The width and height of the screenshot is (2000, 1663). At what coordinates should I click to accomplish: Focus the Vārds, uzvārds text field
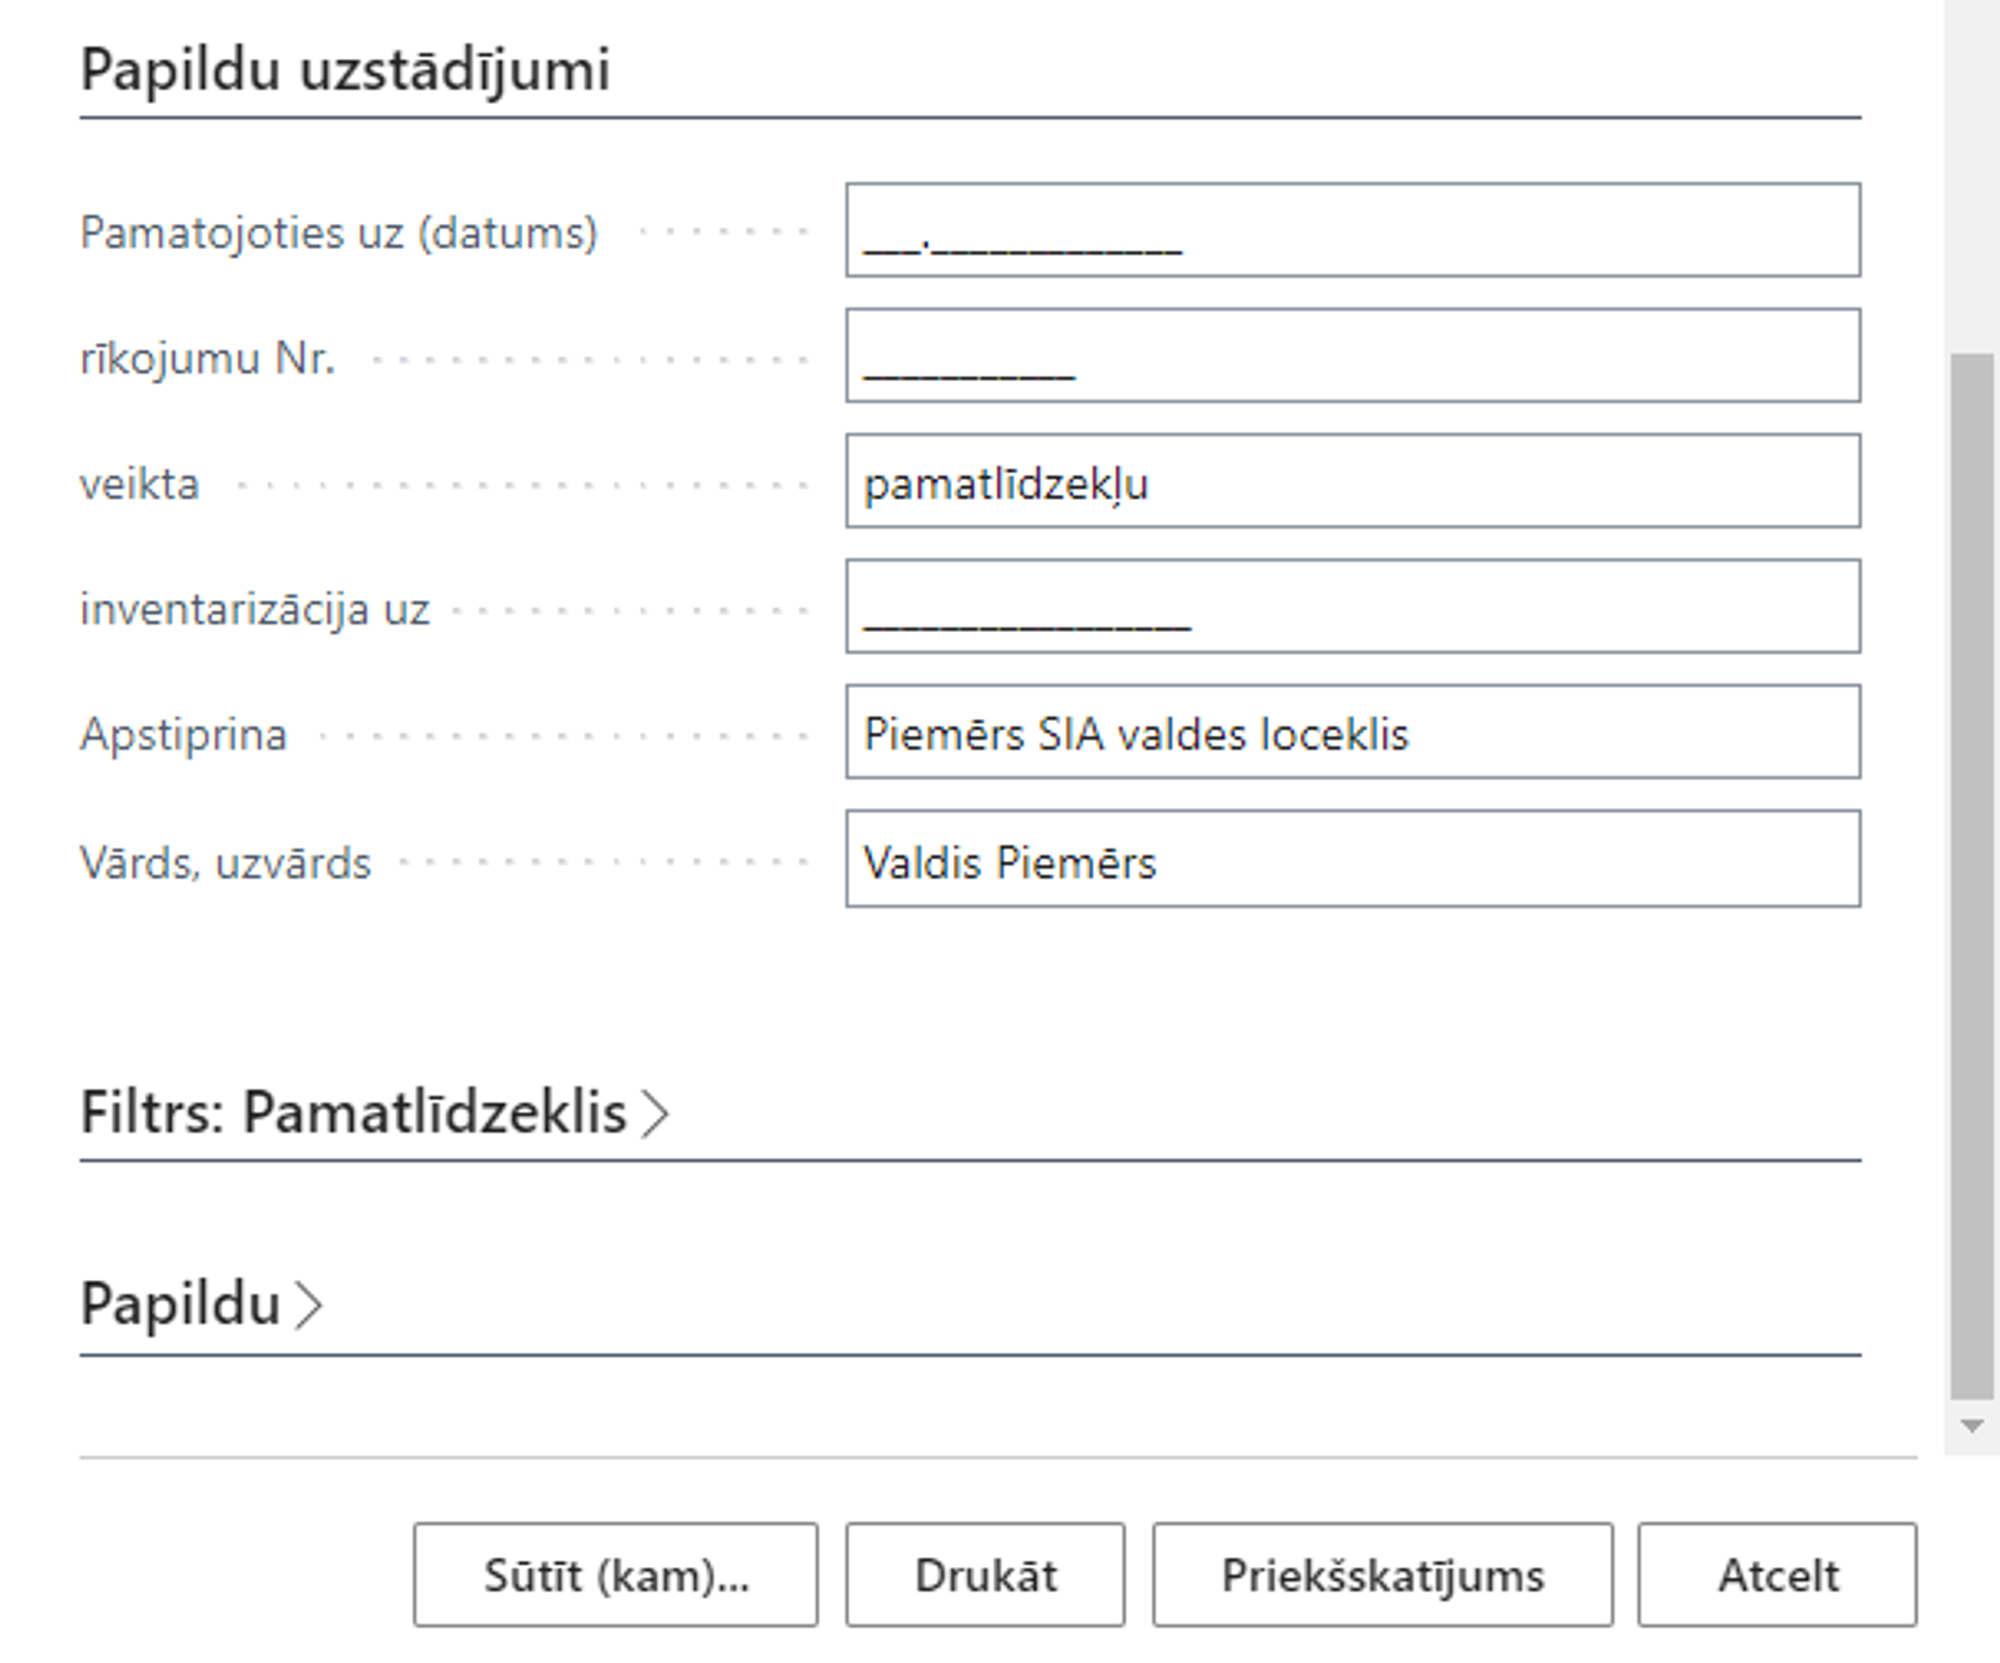1352,859
